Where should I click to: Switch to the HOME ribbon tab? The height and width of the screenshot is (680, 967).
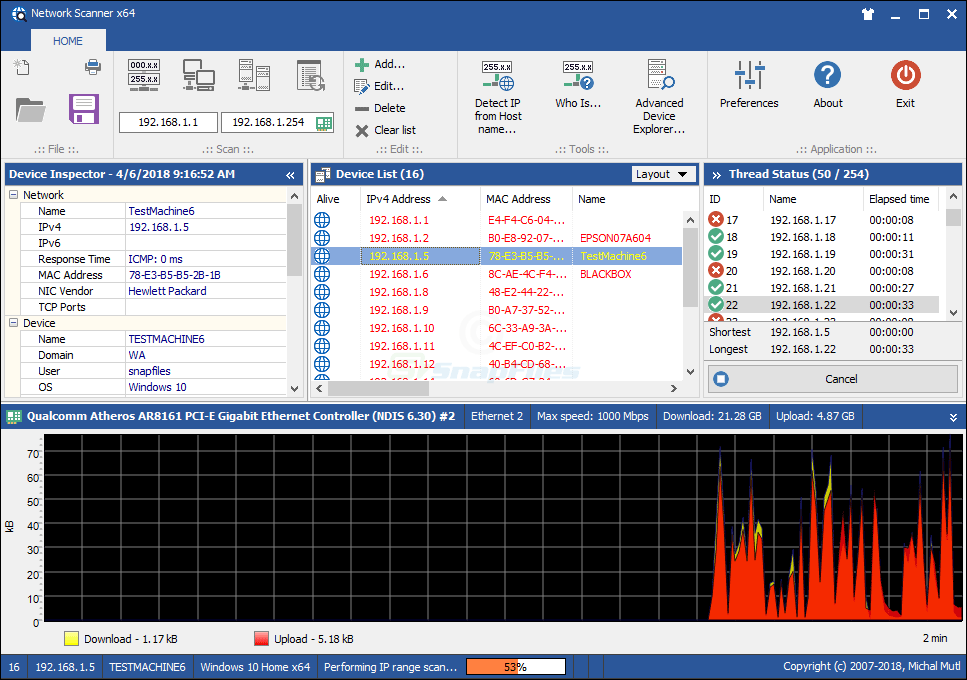68,41
